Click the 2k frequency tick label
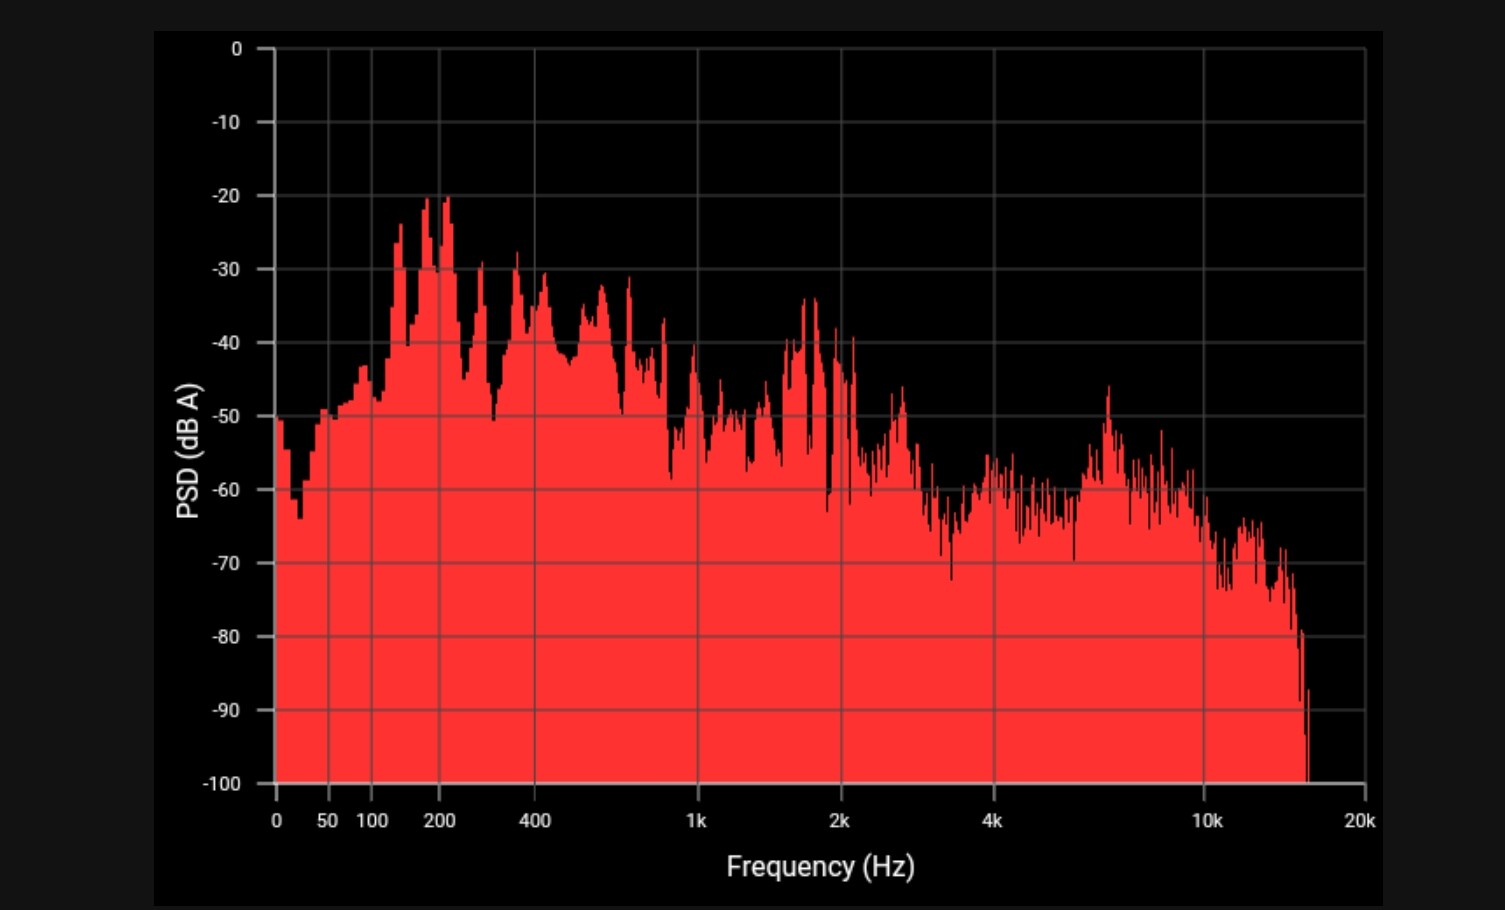1505x910 pixels. pos(839,821)
